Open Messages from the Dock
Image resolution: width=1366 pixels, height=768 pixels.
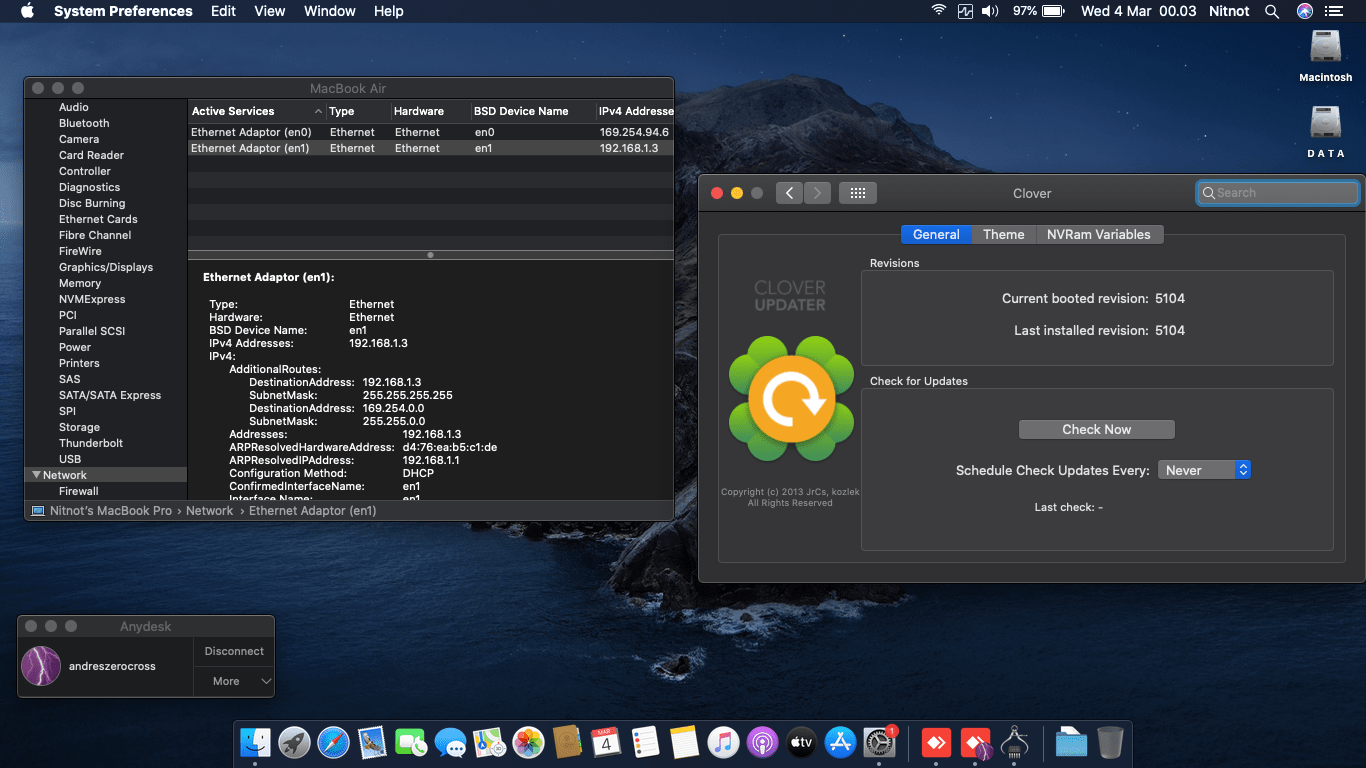(x=450, y=742)
